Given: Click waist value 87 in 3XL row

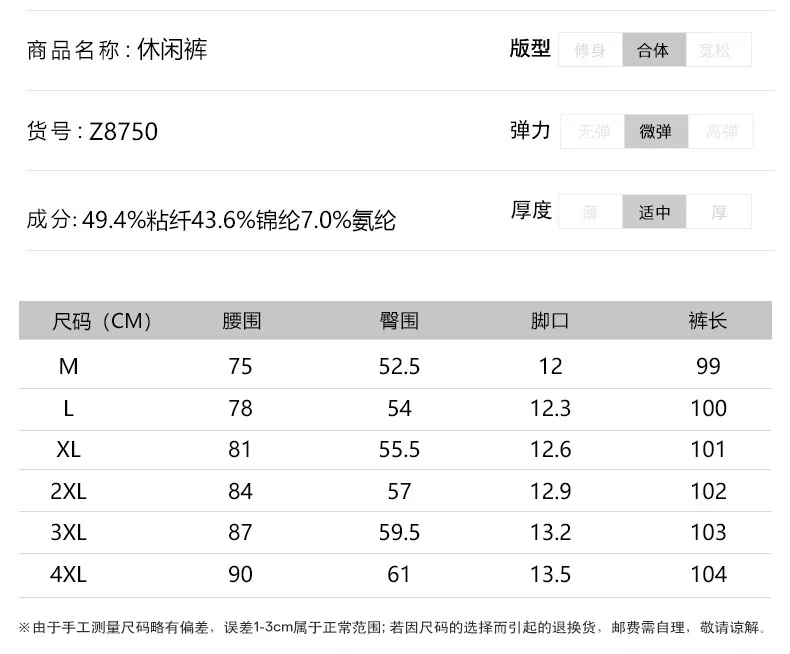Looking at the screenshot, I should pyautogui.click(x=240, y=533).
